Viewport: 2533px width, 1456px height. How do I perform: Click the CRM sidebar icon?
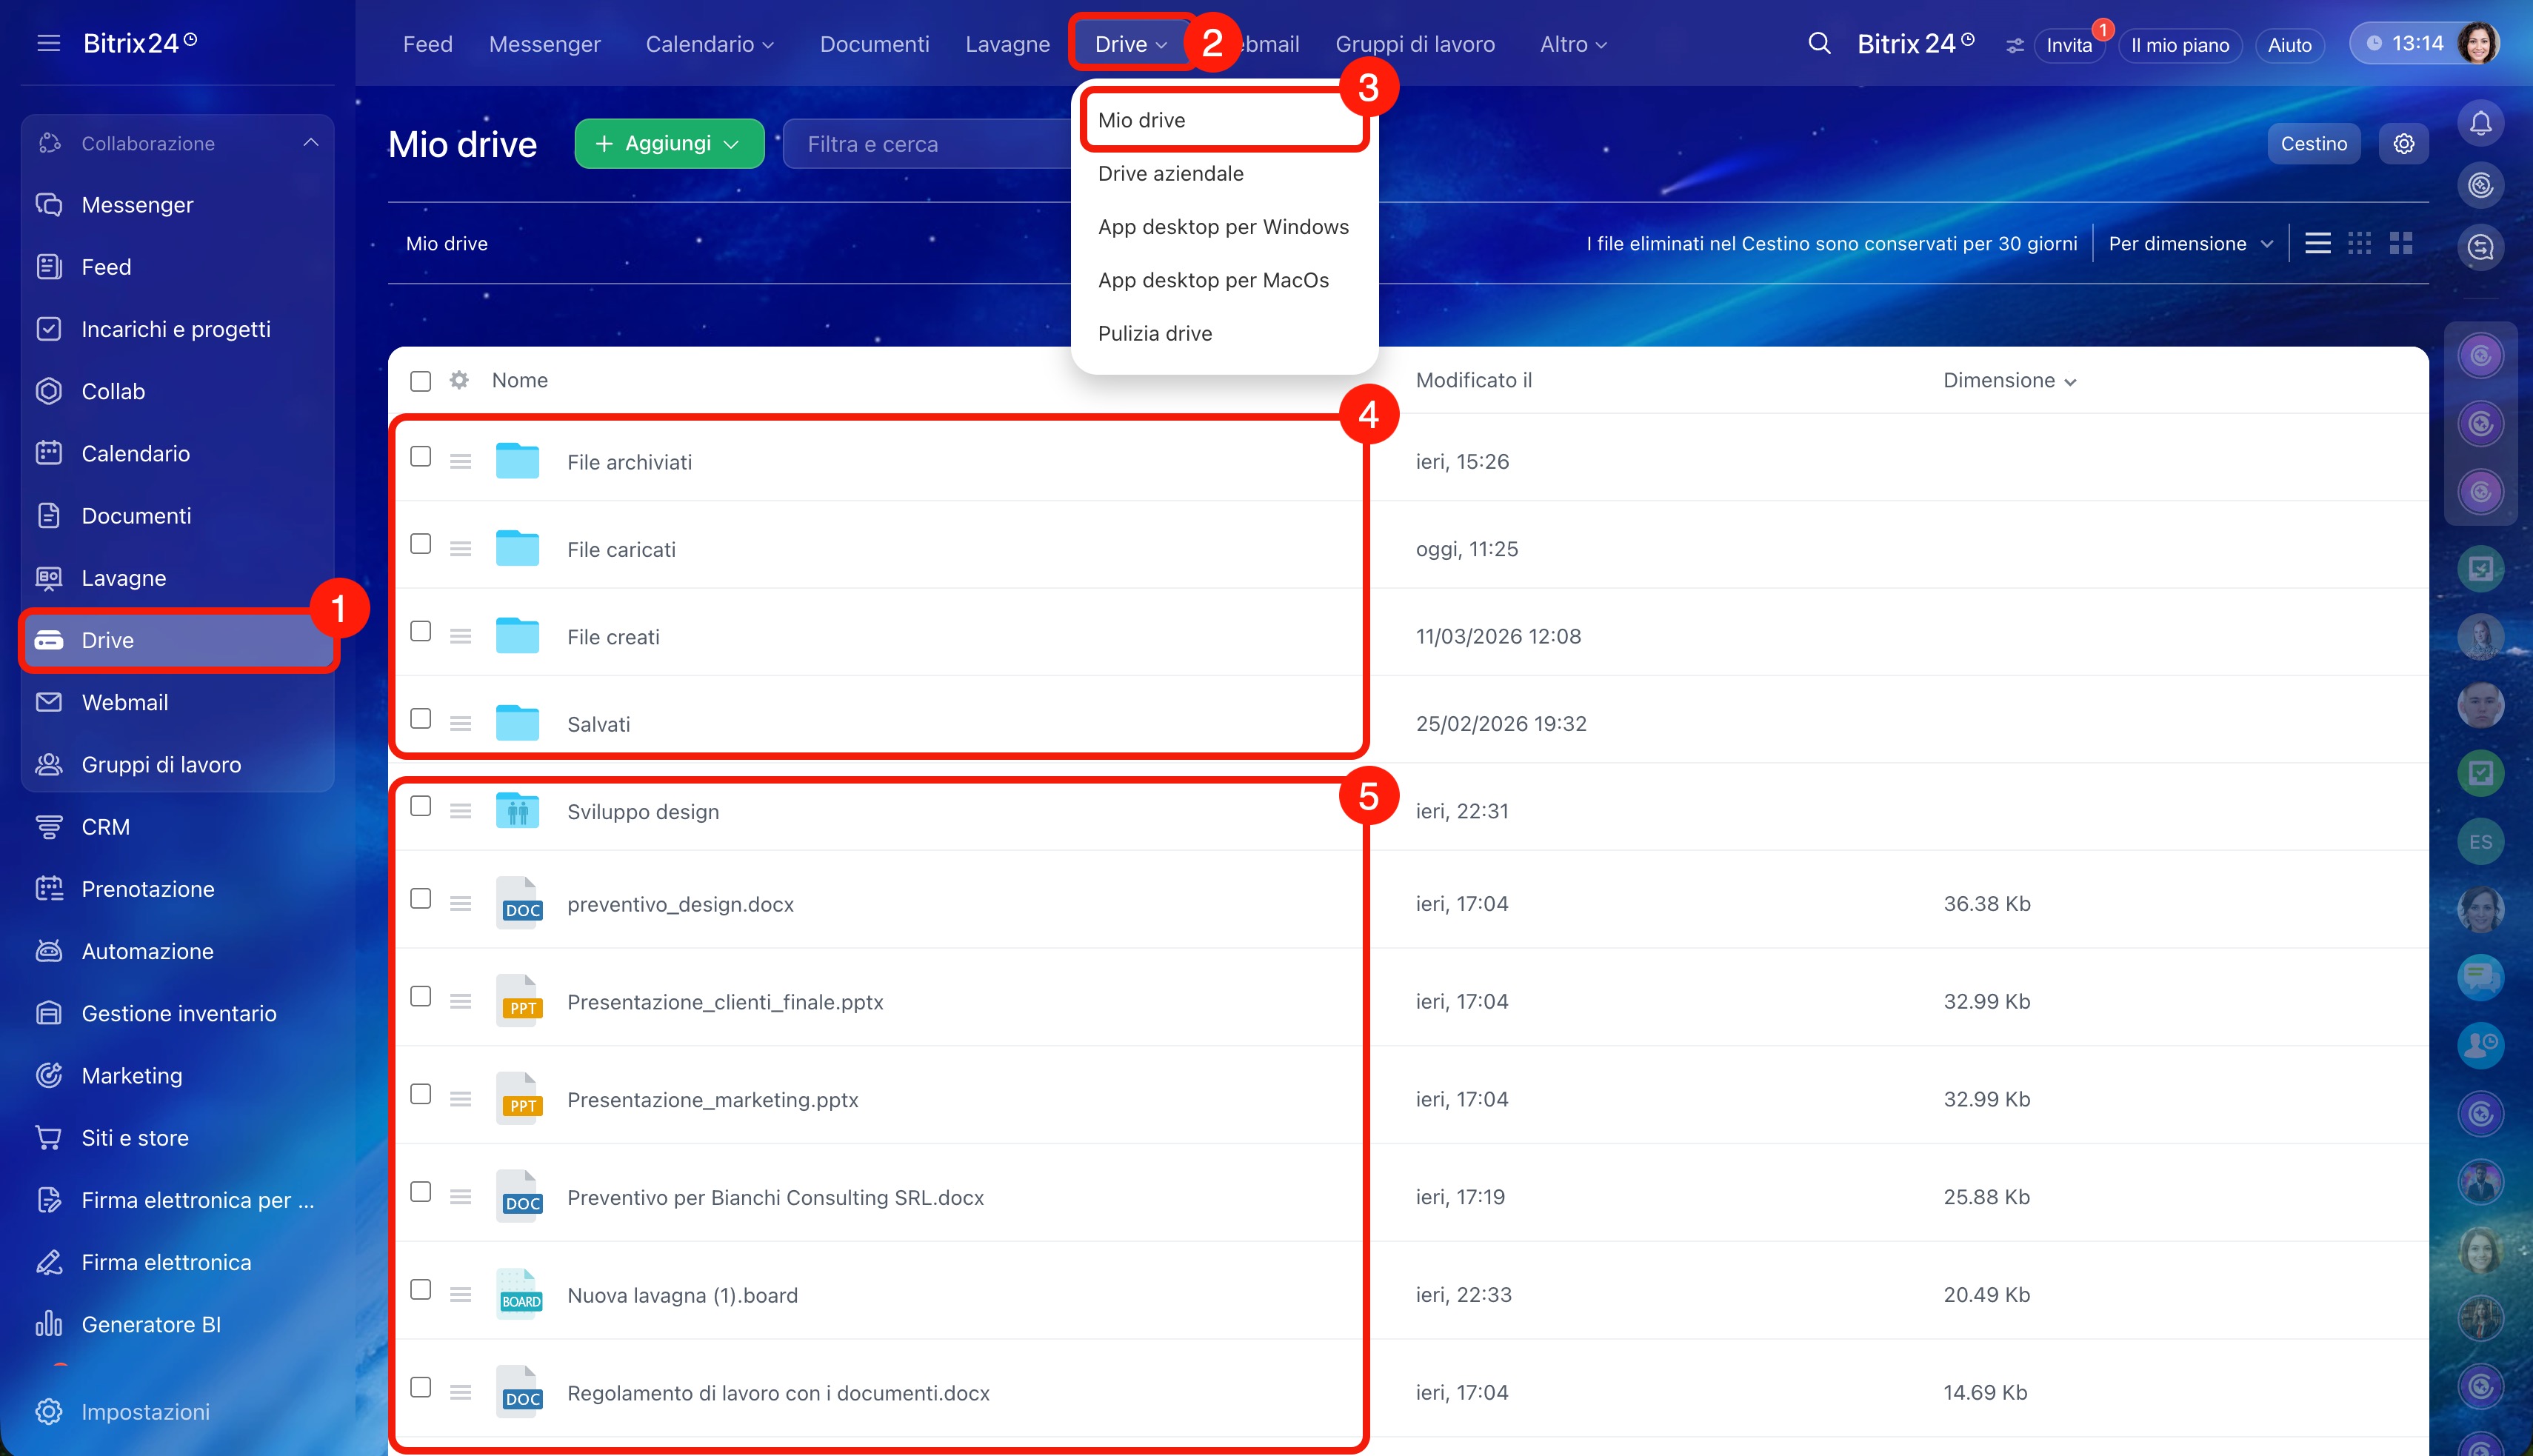pos(48,827)
